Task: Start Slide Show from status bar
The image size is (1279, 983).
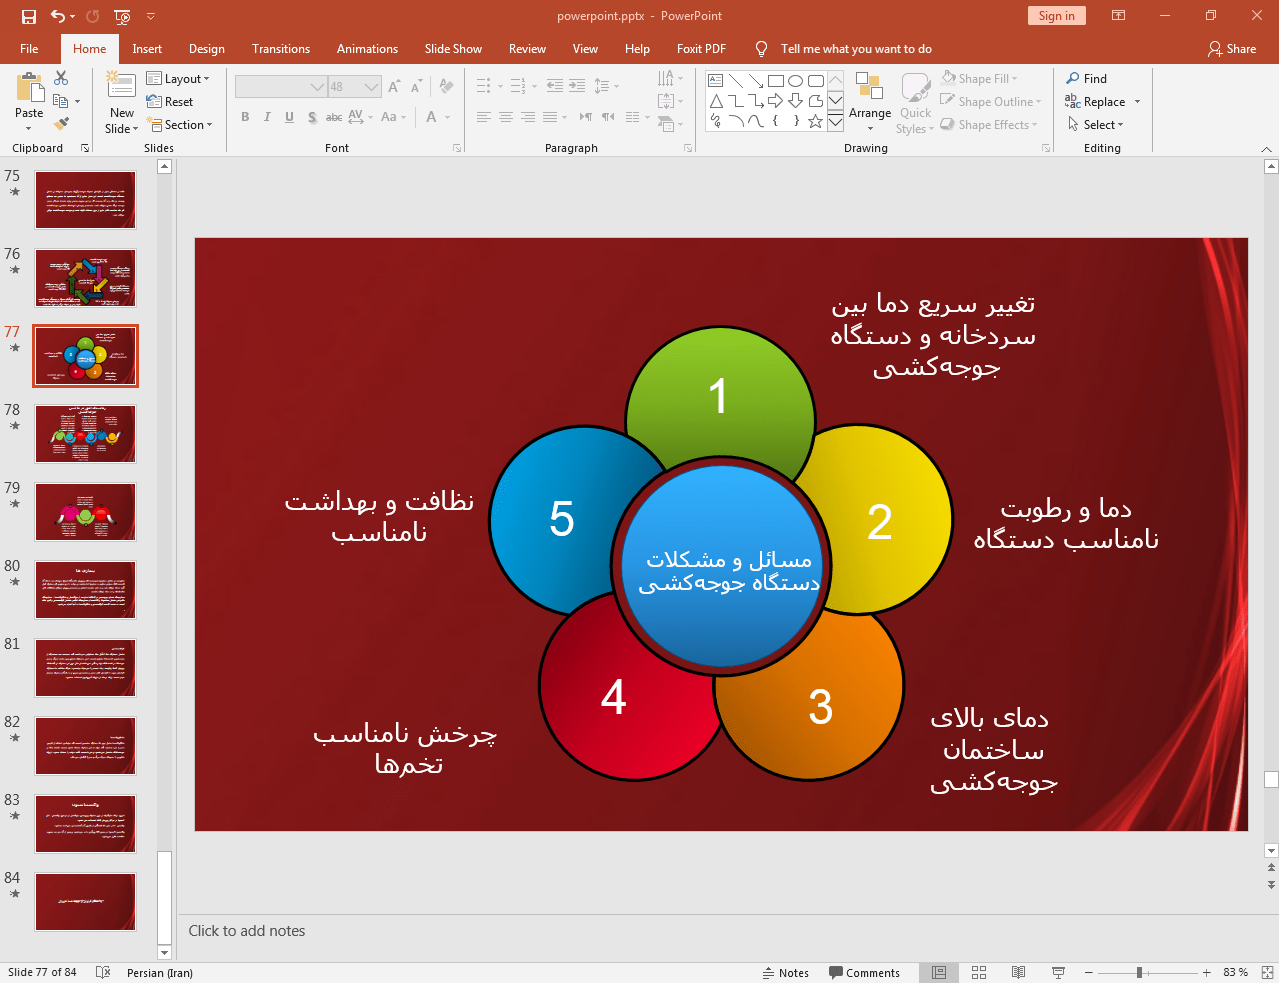Action: 1058,972
